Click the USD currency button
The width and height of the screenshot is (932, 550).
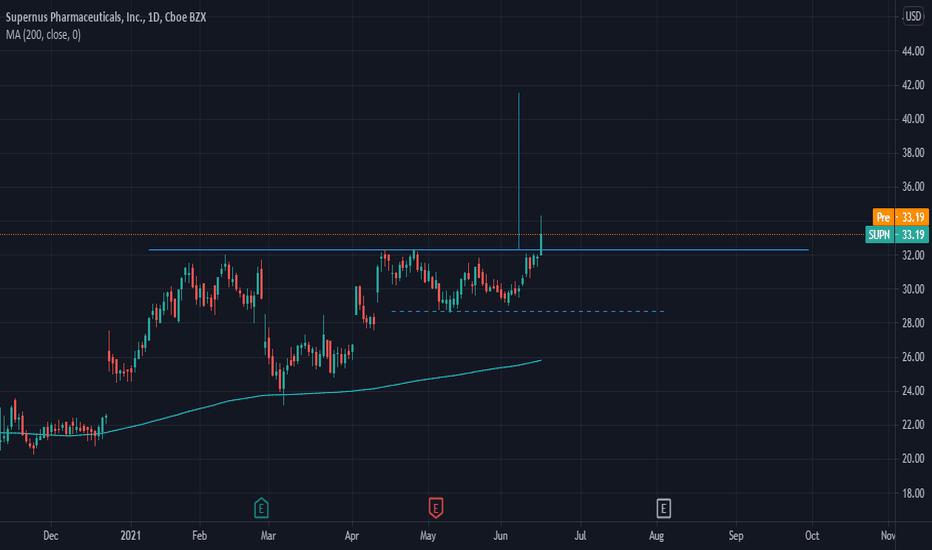coord(913,16)
